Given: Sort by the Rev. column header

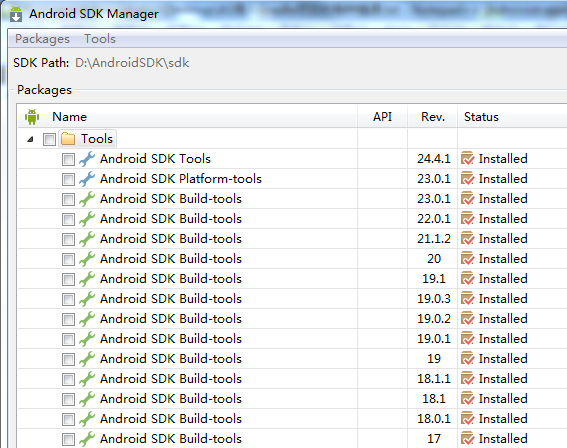Looking at the screenshot, I should [x=433, y=117].
